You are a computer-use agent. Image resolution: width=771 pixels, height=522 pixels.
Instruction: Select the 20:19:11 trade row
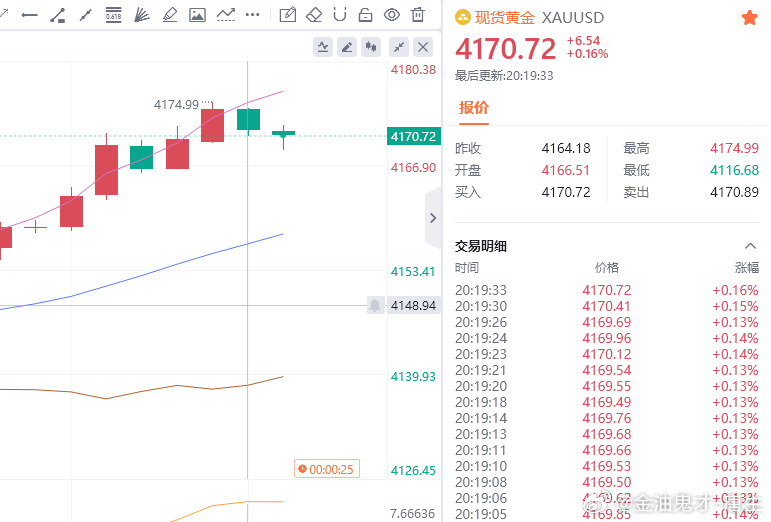607,450
